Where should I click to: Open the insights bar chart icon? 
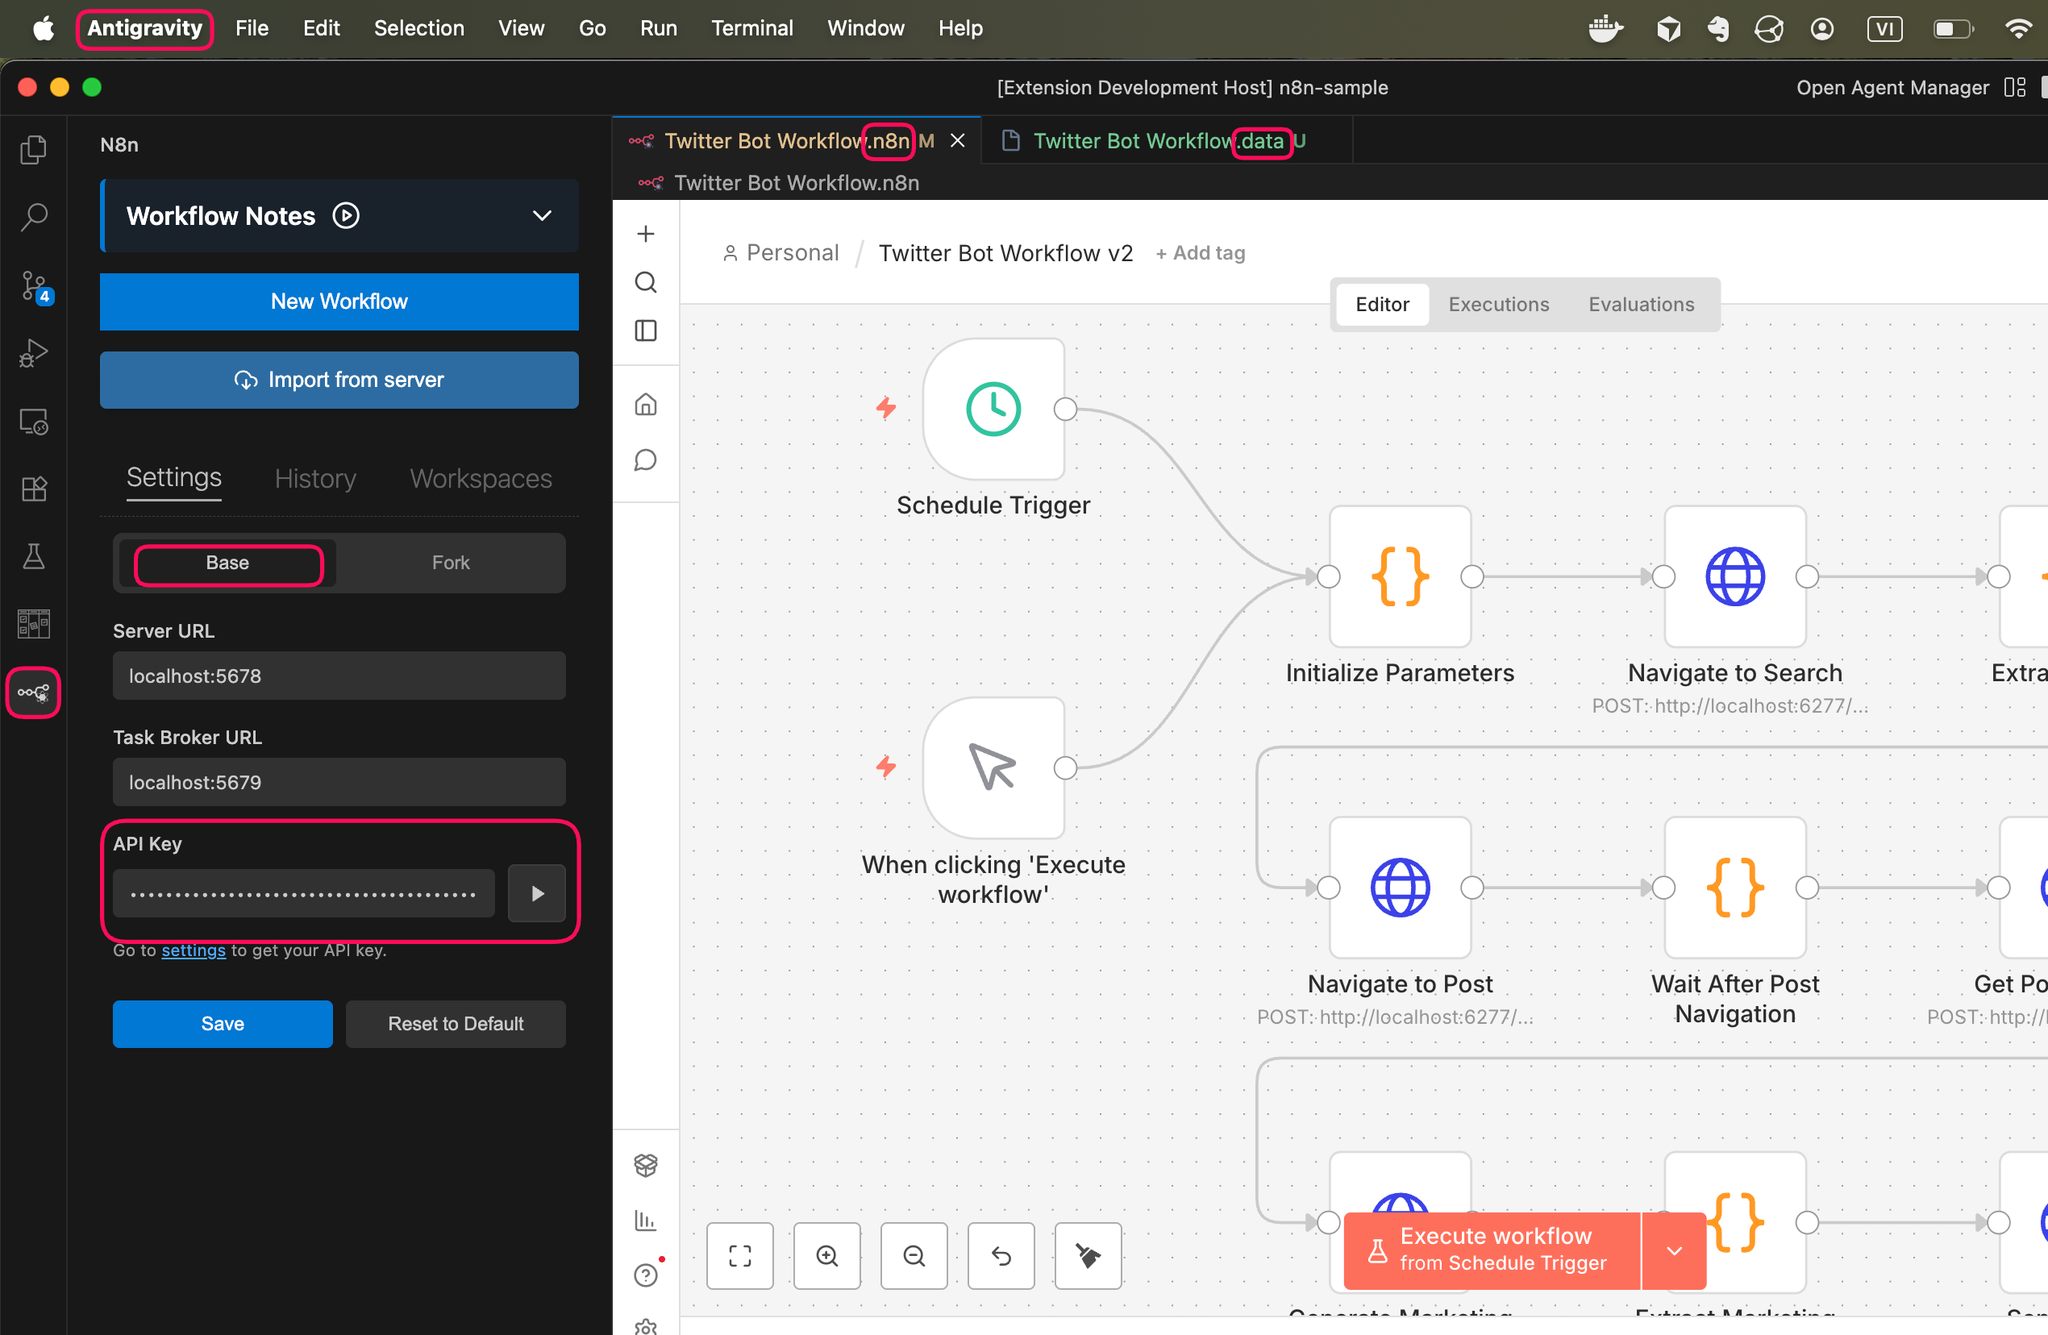pos(646,1220)
